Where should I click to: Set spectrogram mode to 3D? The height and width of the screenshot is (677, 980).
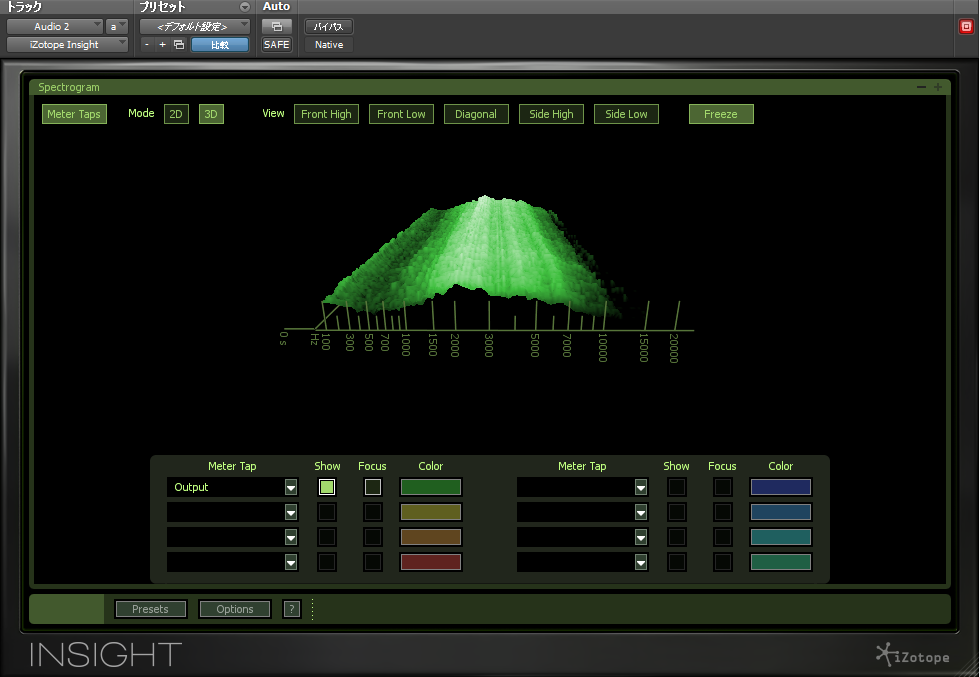tap(211, 114)
